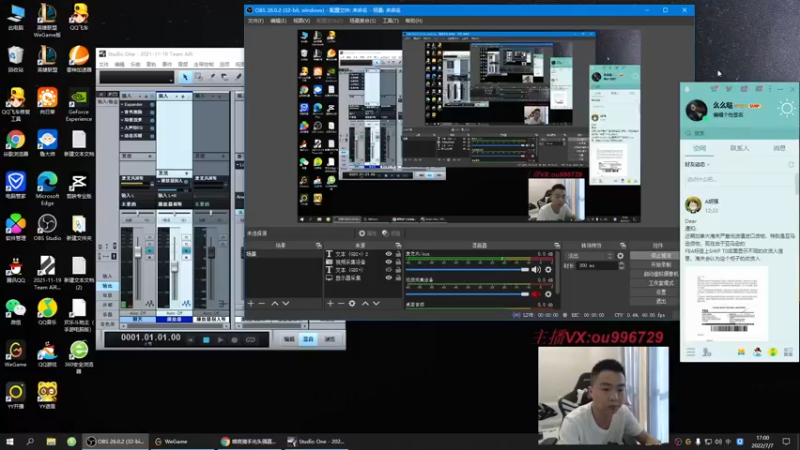Remove selected source in OBS Sources panel

click(x=341, y=304)
